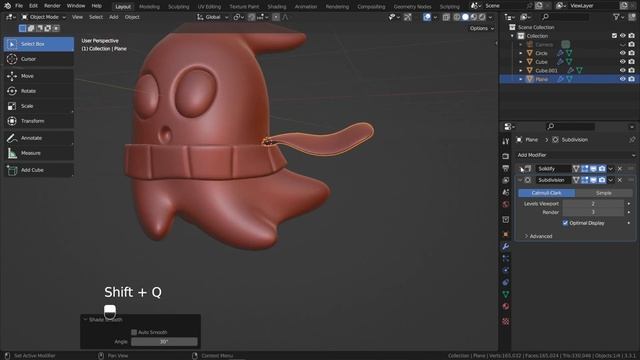
Task: Select the Add Cube tool
Action: 39,170
